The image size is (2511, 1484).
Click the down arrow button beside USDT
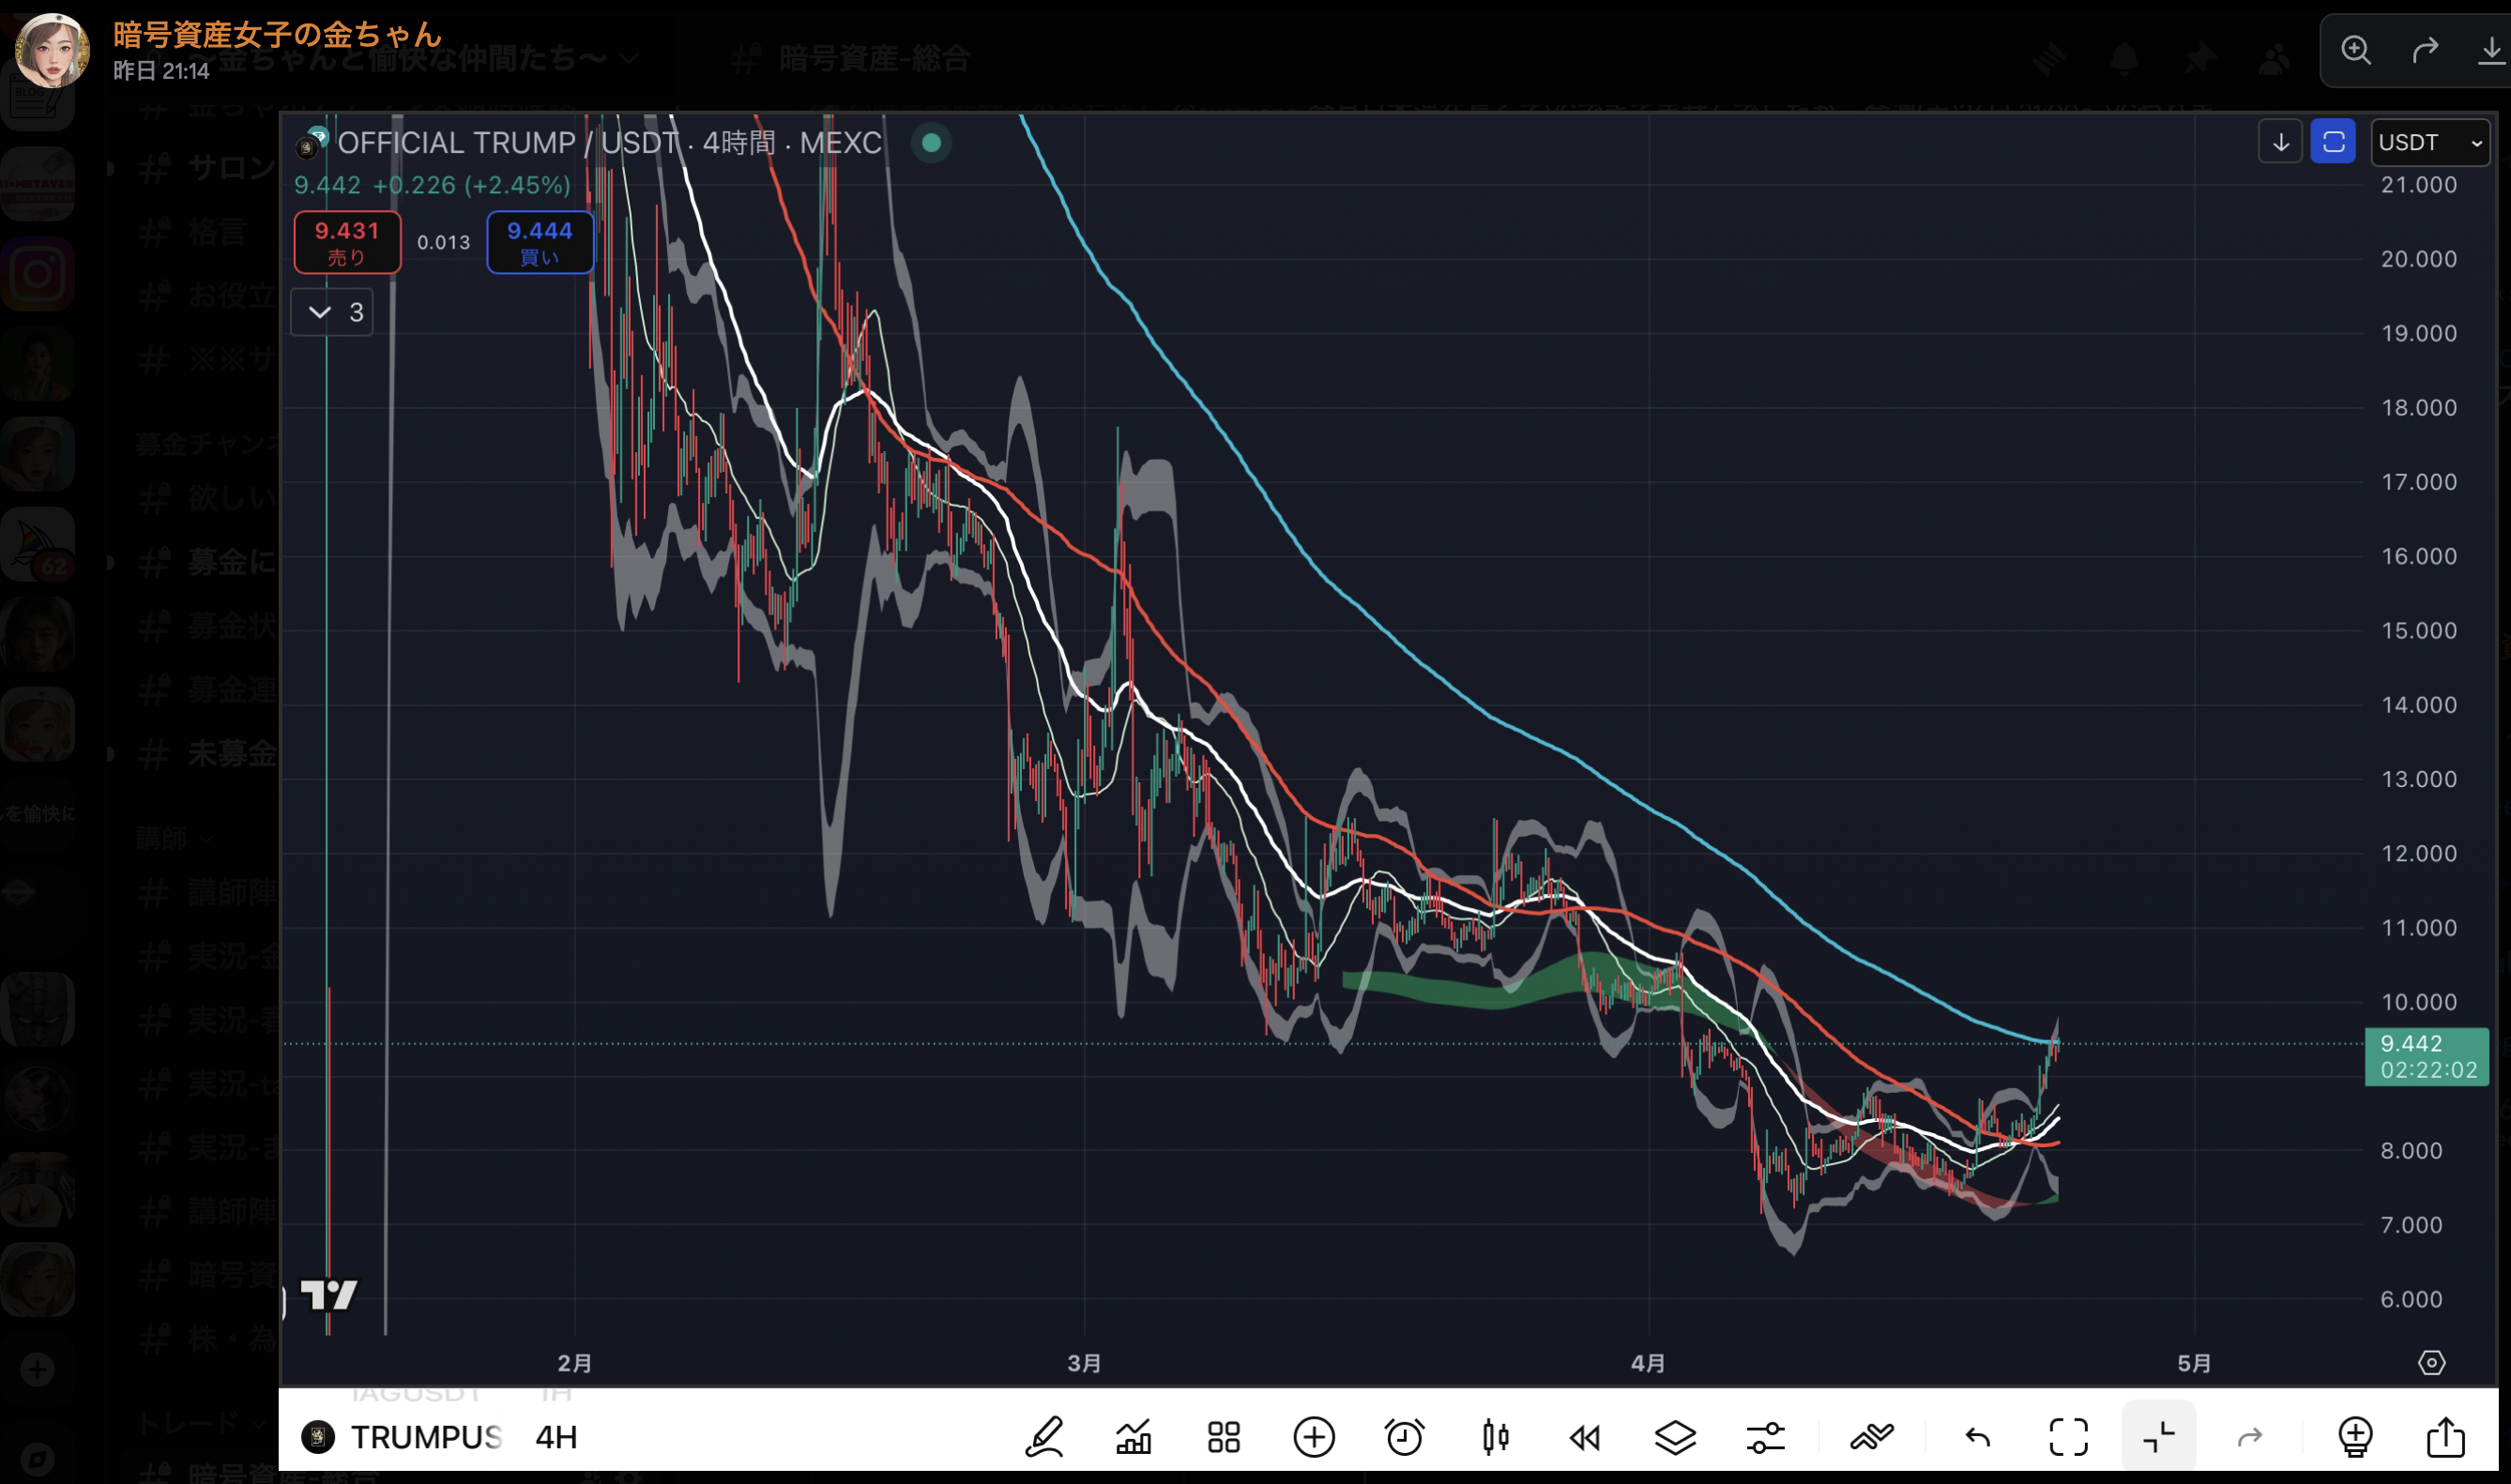point(2281,143)
